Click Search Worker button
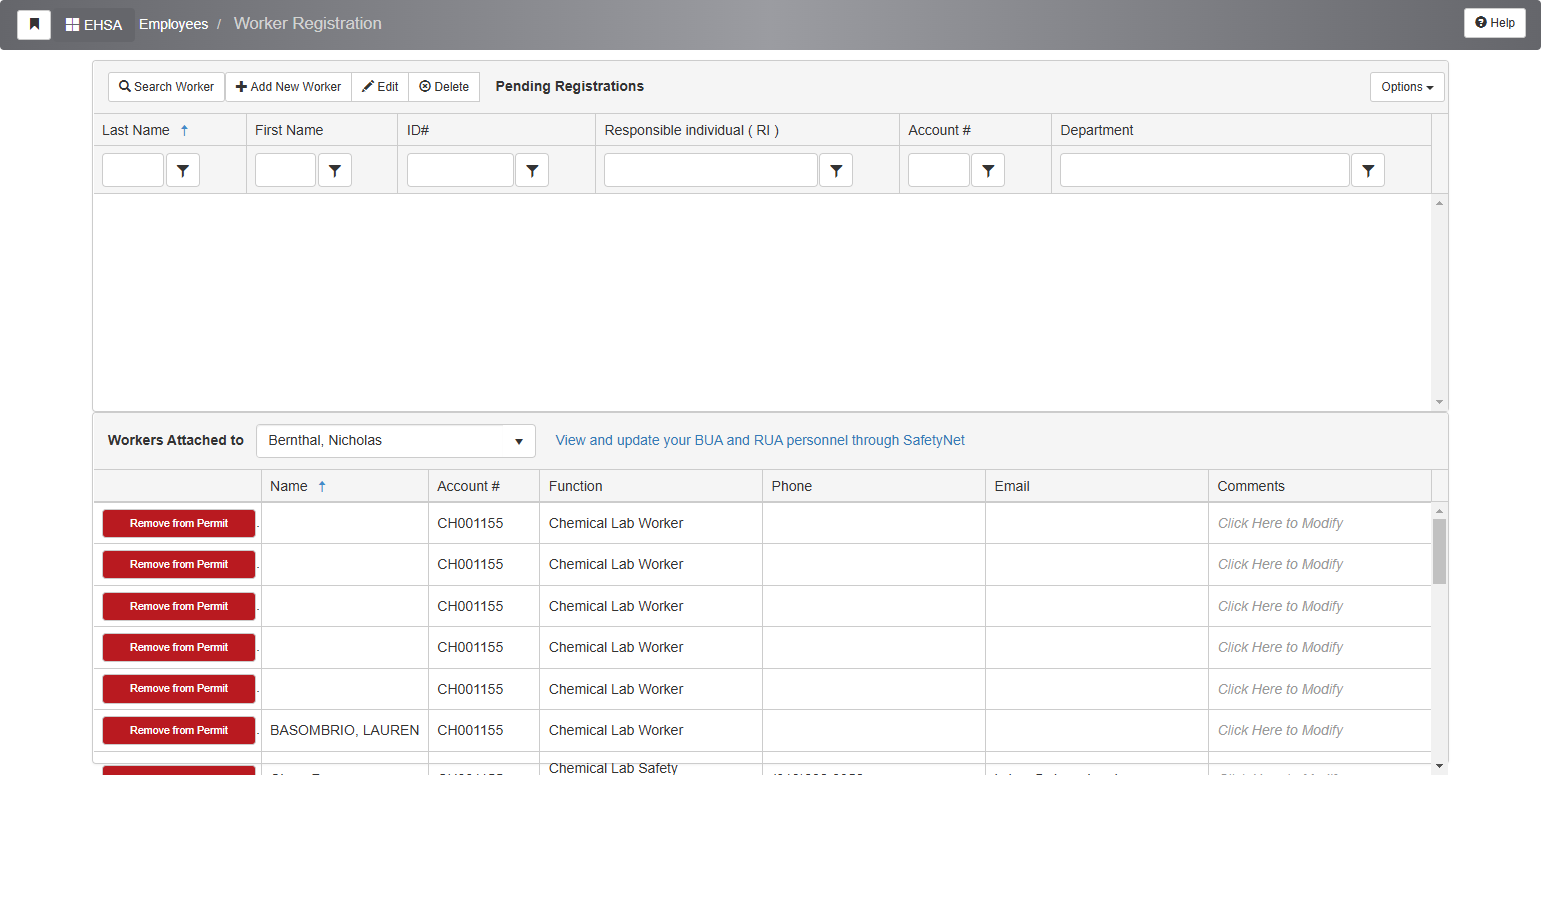The height and width of the screenshot is (911, 1541). click(x=166, y=87)
